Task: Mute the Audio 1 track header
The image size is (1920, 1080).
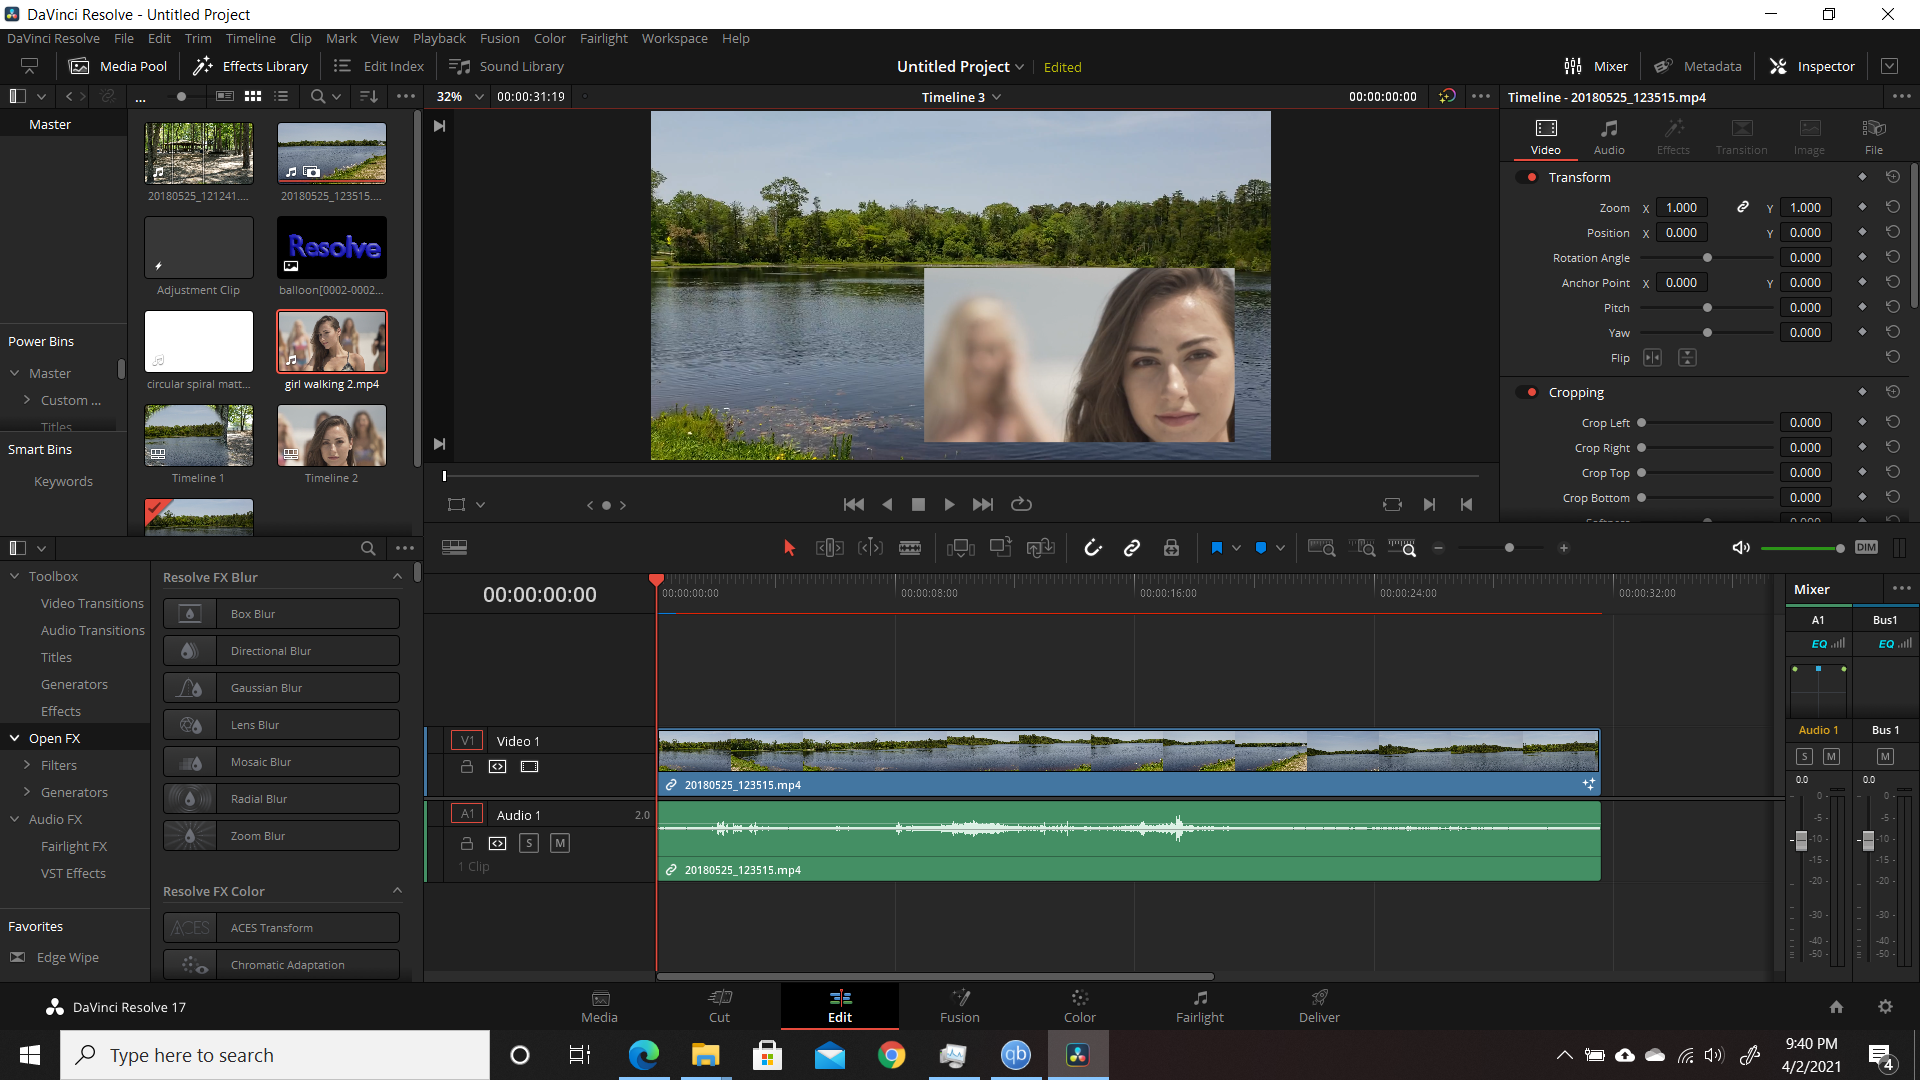Action: click(x=560, y=843)
